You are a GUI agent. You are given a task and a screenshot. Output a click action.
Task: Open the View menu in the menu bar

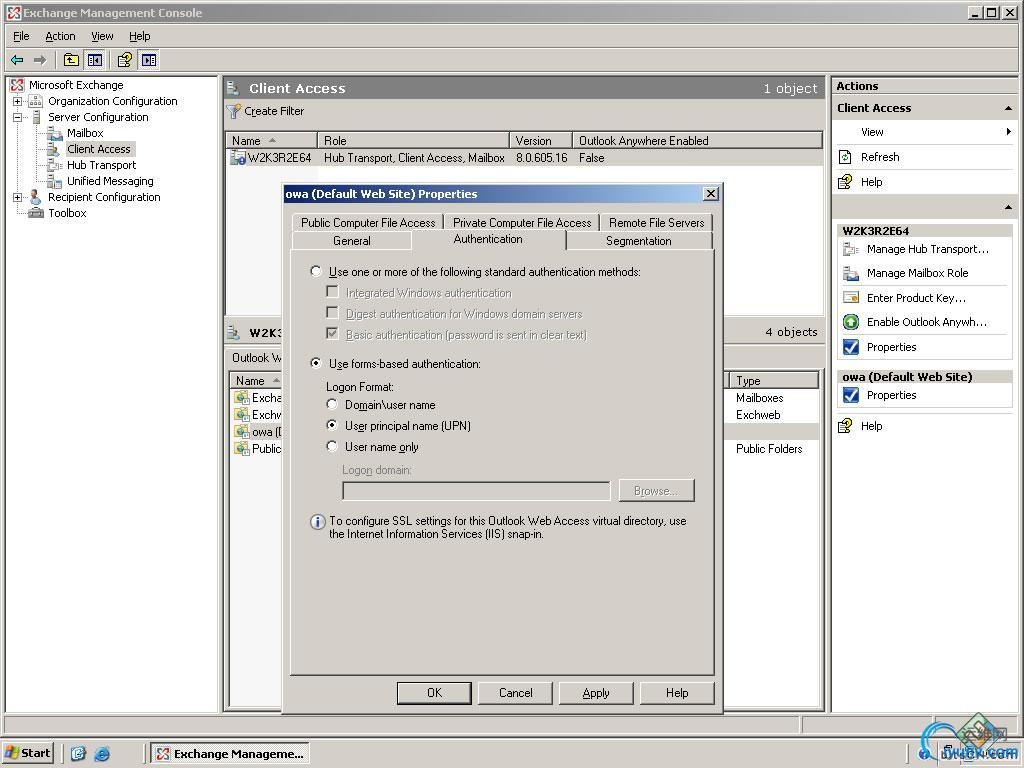[102, 36]
